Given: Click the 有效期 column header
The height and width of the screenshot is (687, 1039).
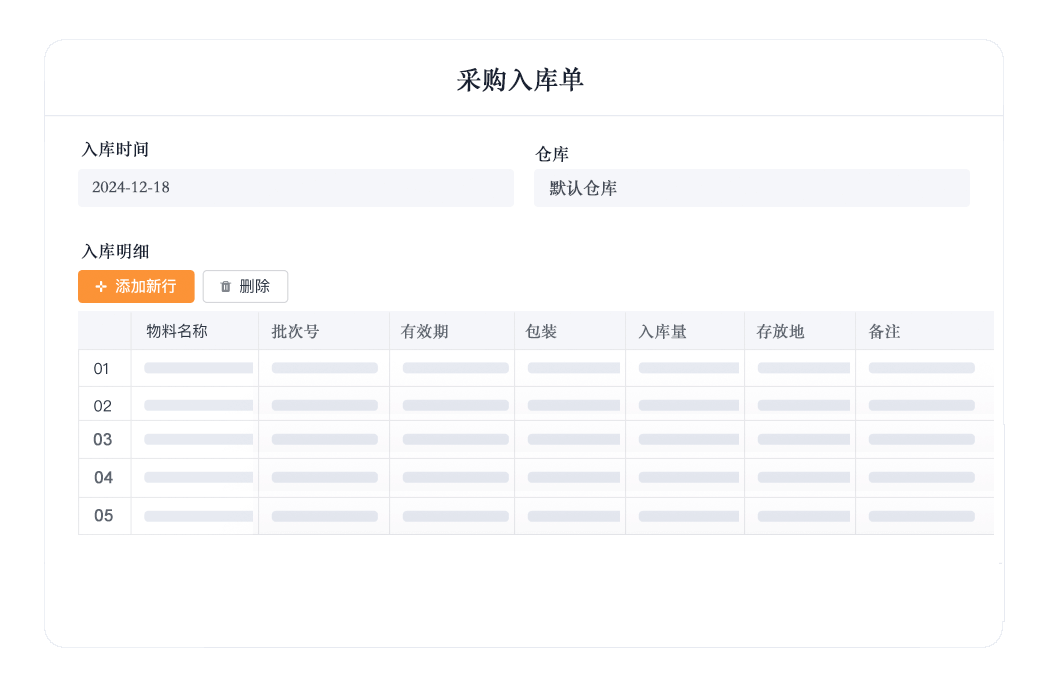Looking at the screenshot, I should pos(424,331).
